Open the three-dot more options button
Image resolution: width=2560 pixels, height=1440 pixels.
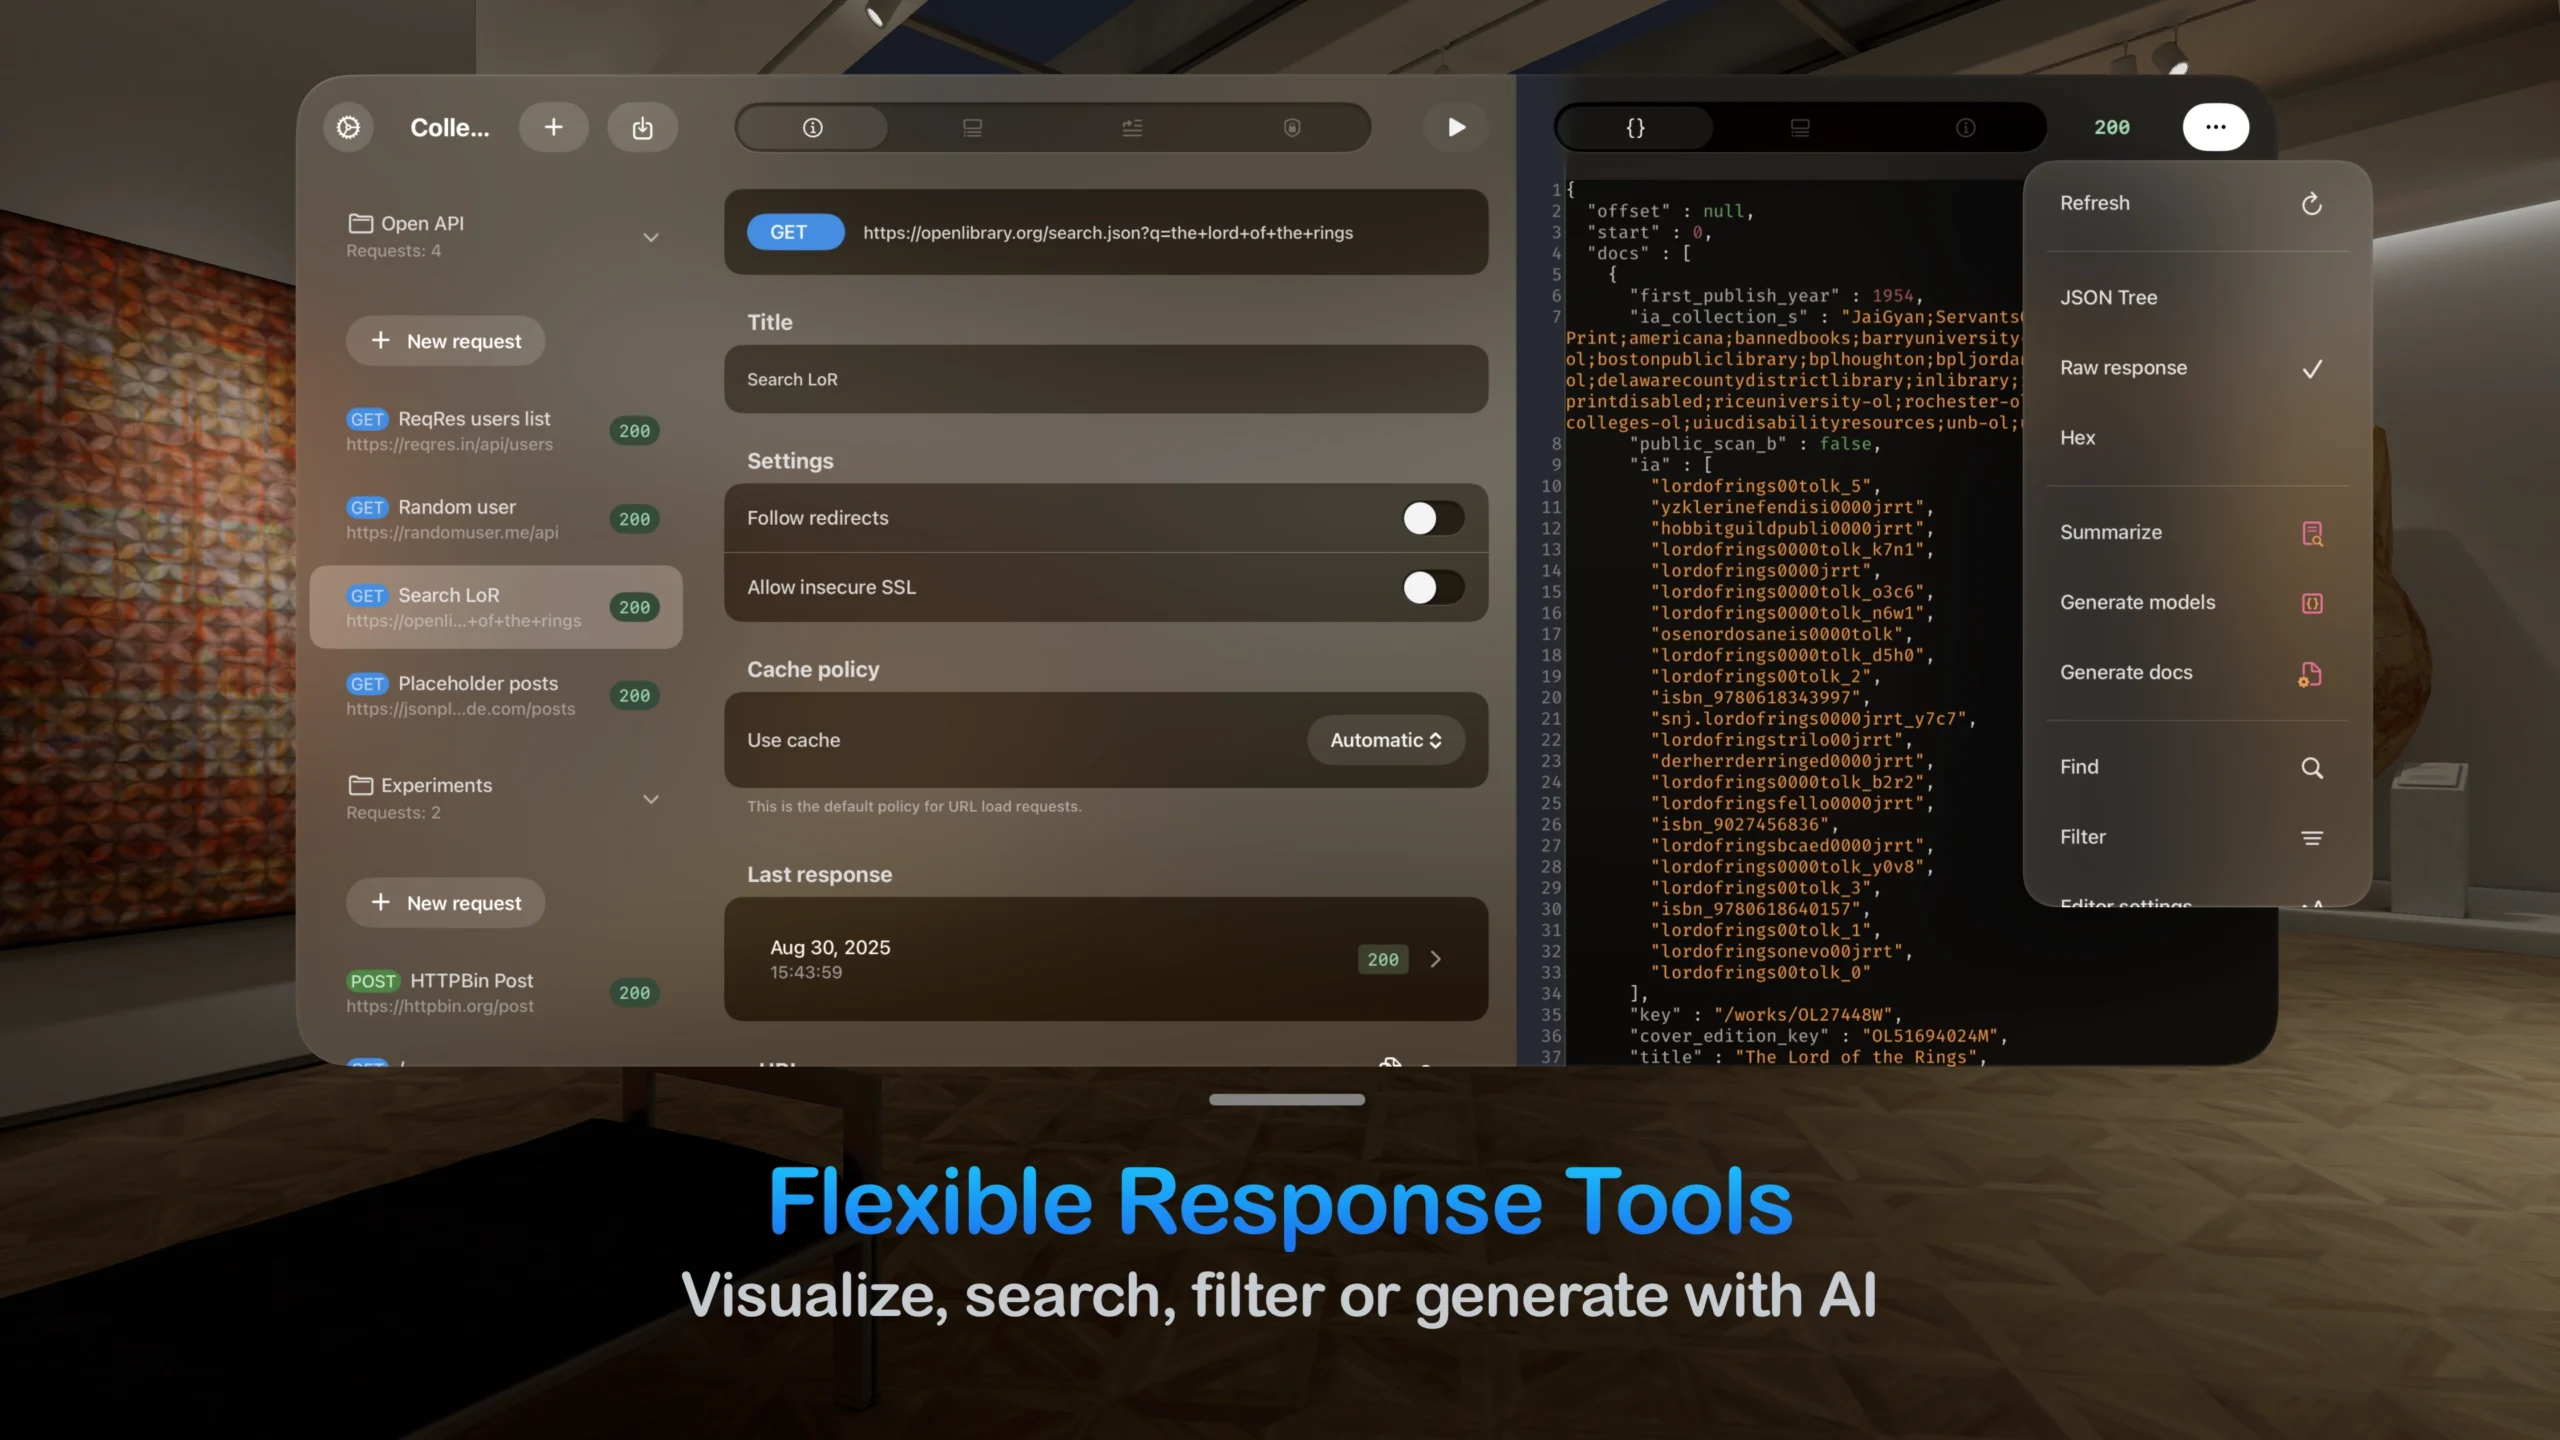[2215, 127]
